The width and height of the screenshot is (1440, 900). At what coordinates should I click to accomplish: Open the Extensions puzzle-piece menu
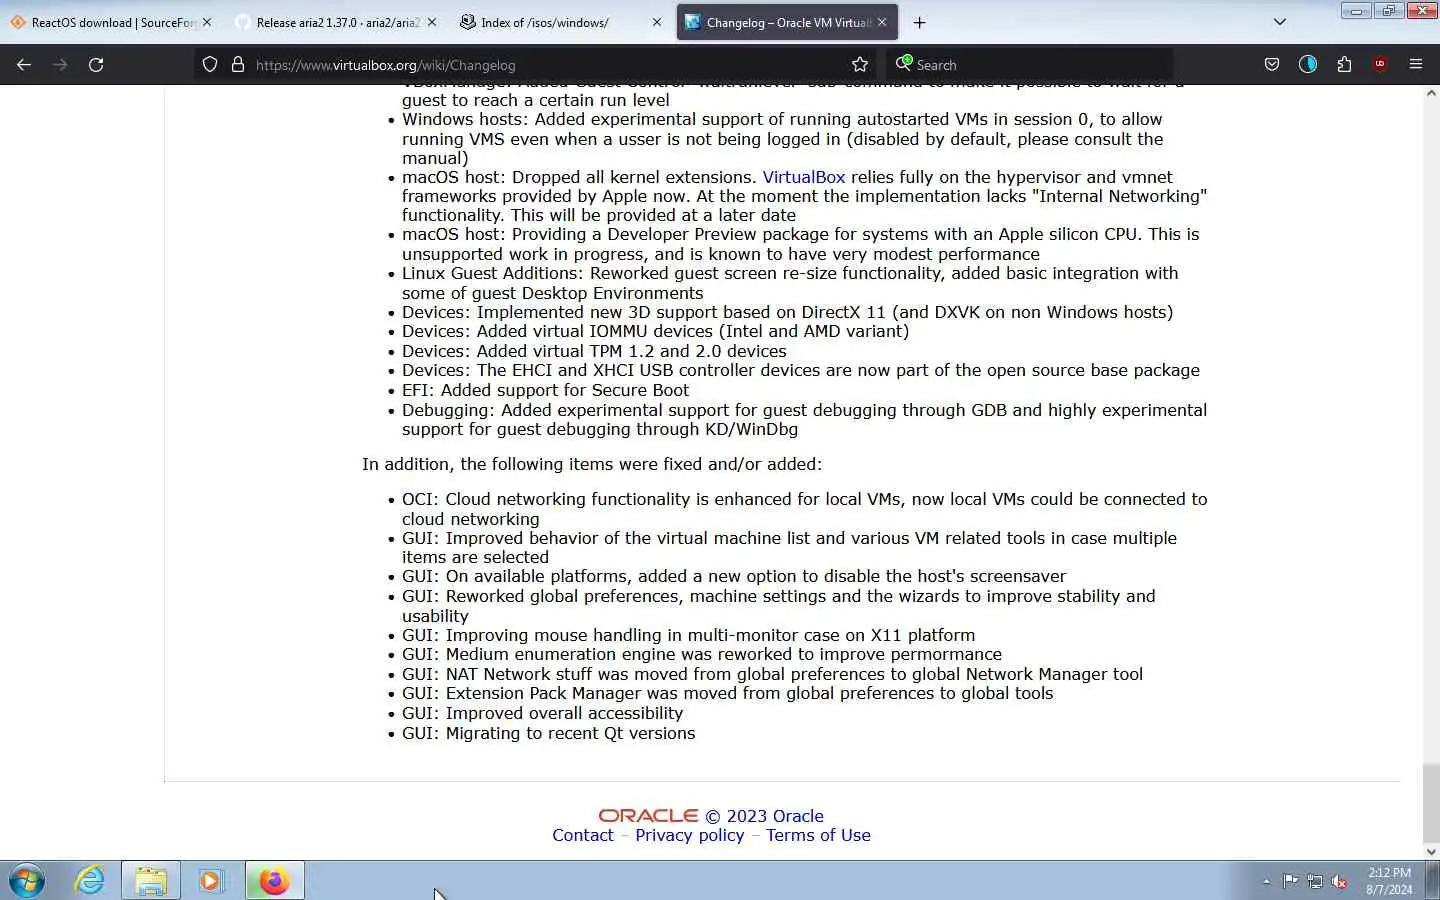click(1344, 64)
